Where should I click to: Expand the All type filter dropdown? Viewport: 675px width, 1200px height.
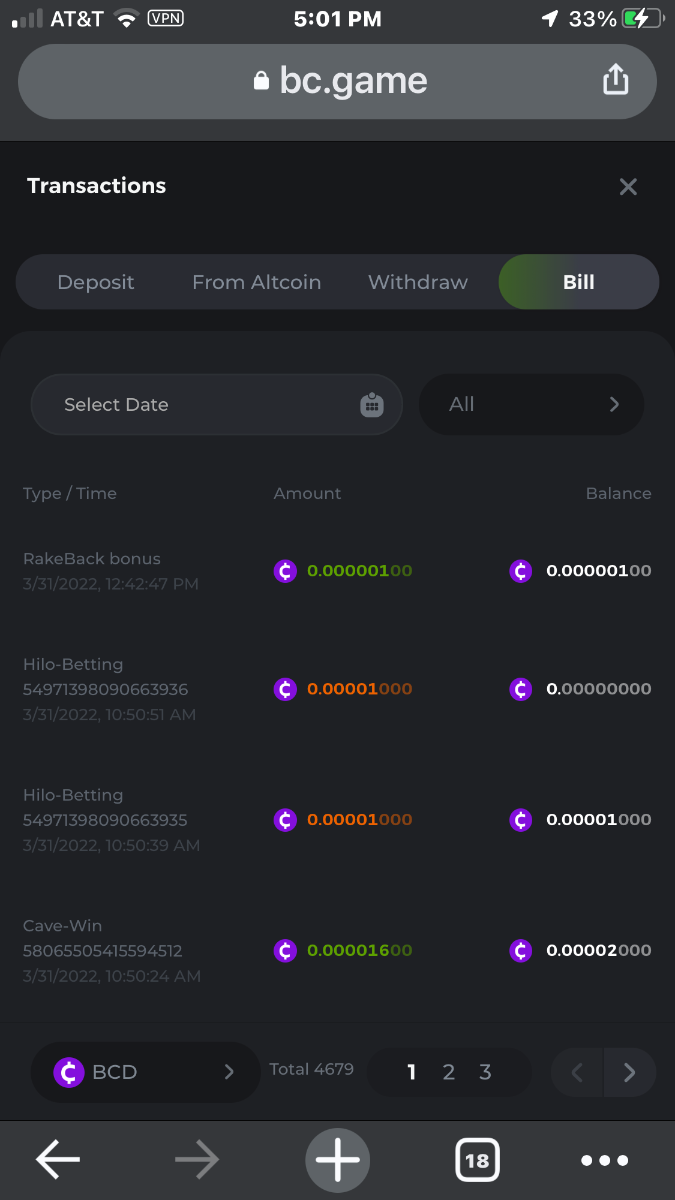pyautogui.click(x=531, y=405)
